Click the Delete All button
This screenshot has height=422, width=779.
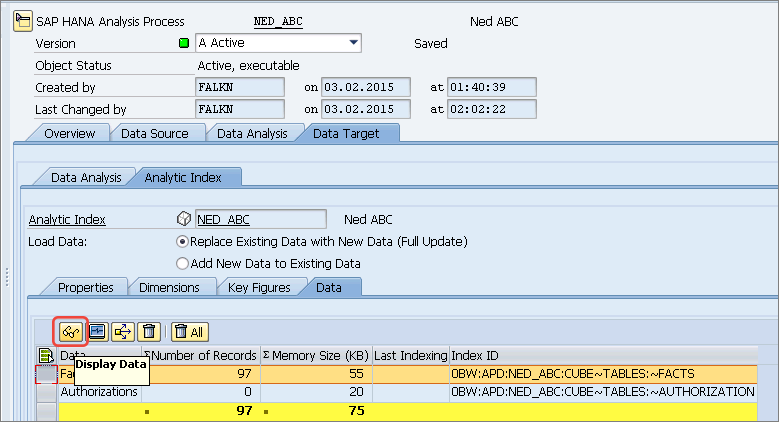(190, 332)
